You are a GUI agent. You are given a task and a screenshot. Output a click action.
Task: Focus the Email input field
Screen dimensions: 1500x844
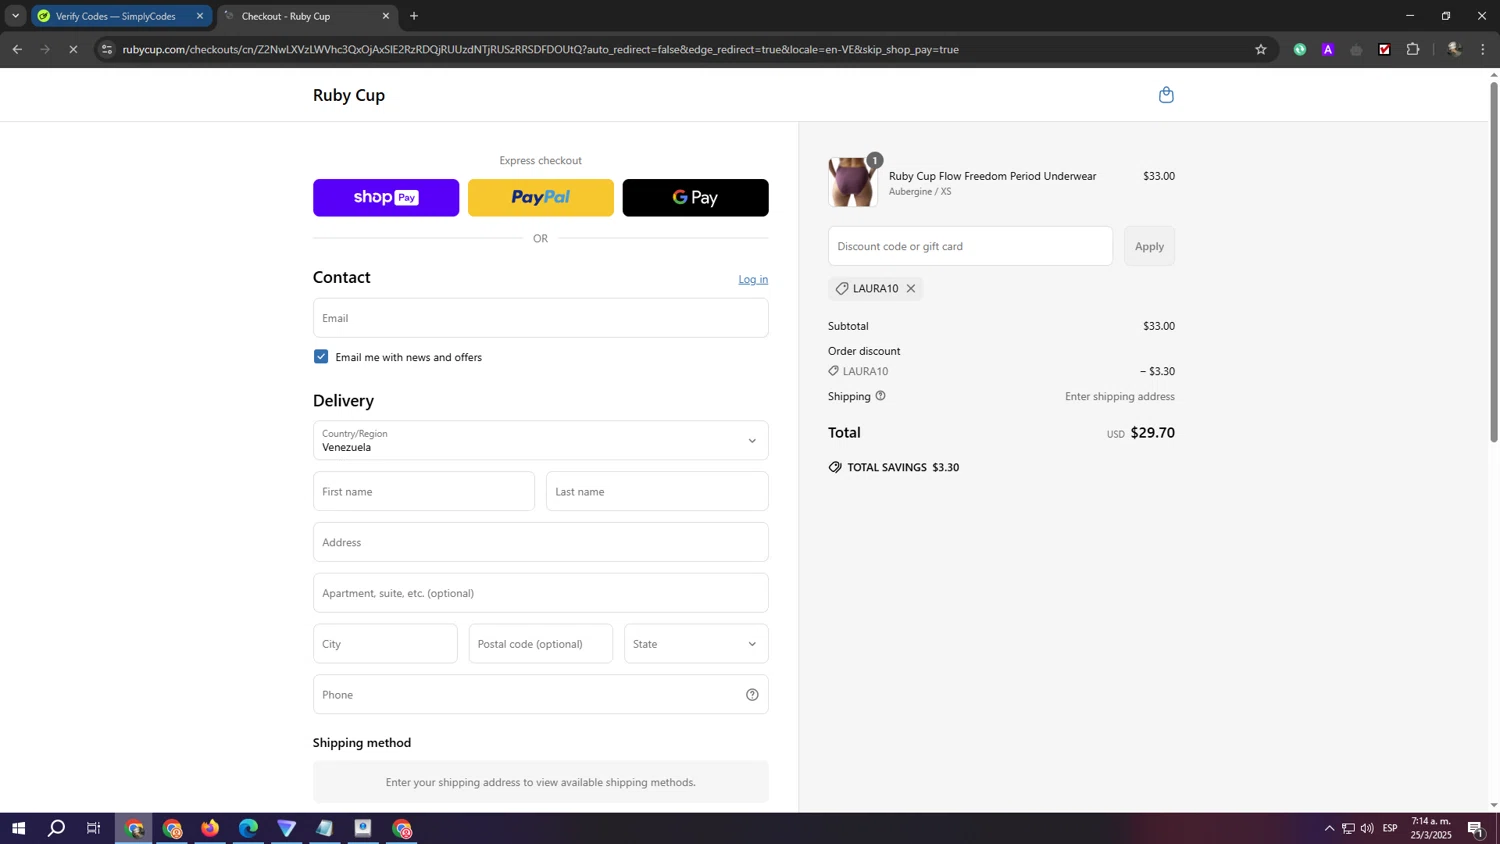(x=541, y=318)
